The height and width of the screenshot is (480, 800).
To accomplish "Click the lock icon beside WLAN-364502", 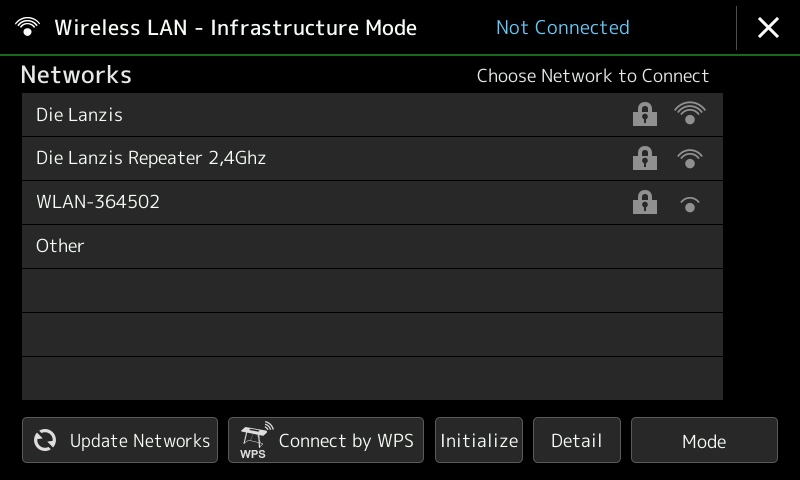I will (x=644, y=202).
